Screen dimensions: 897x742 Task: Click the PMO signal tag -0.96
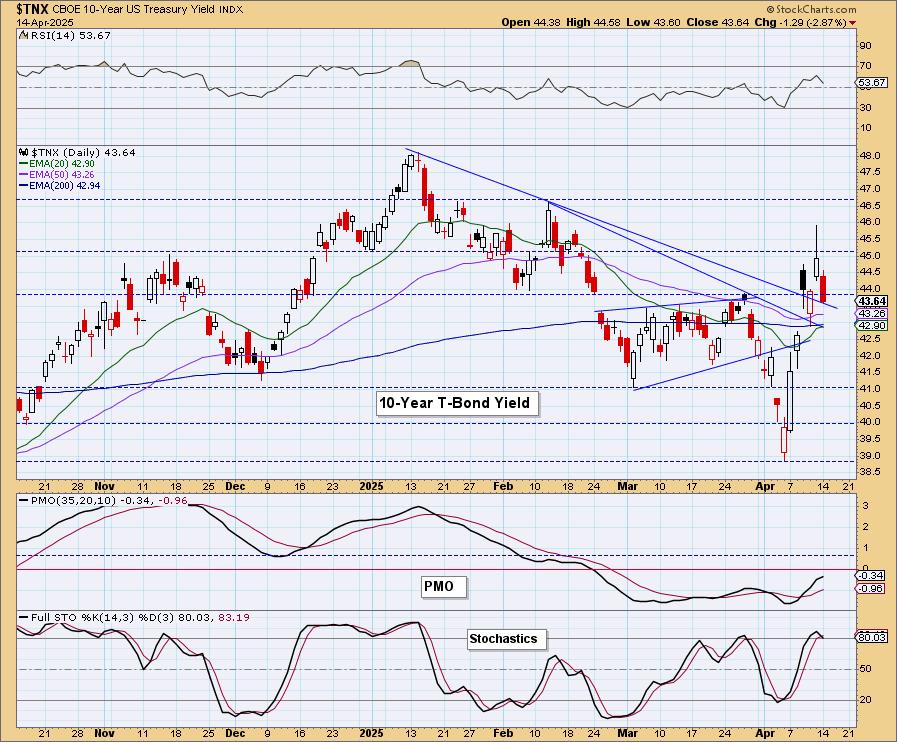872,588
